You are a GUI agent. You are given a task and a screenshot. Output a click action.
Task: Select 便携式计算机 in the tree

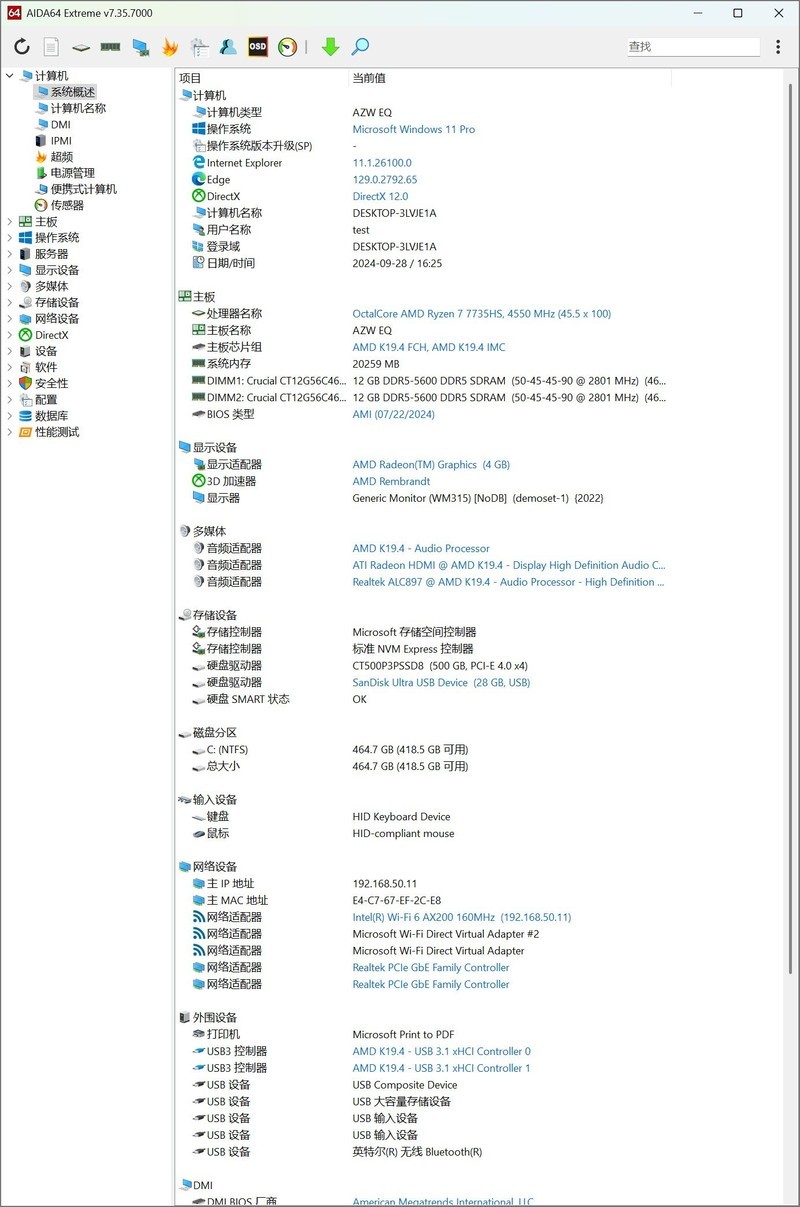[84, 189]
